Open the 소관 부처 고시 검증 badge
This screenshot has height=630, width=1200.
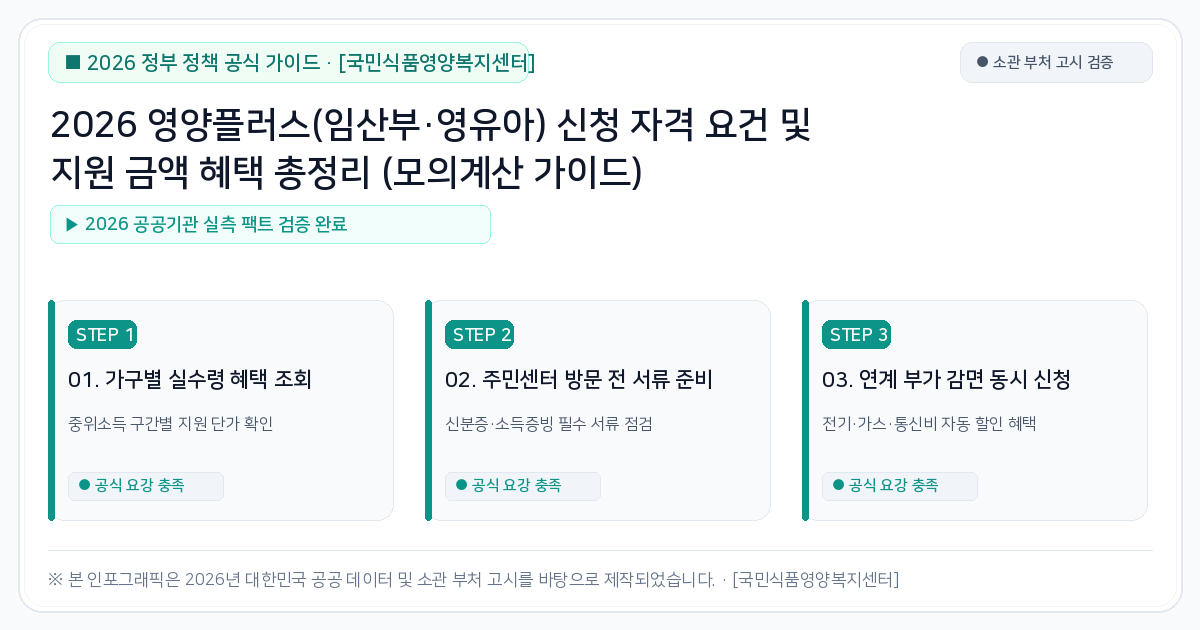pyautogui.click(x=1056, y=62)
